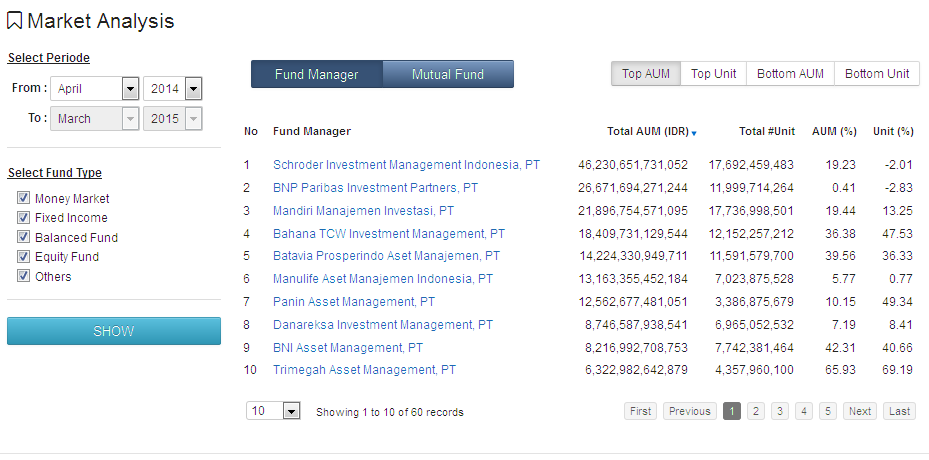Viewport: 929px width, 460px height.
Task: Click the Total AUM sort arrow
Action: [x=694, y=133]
